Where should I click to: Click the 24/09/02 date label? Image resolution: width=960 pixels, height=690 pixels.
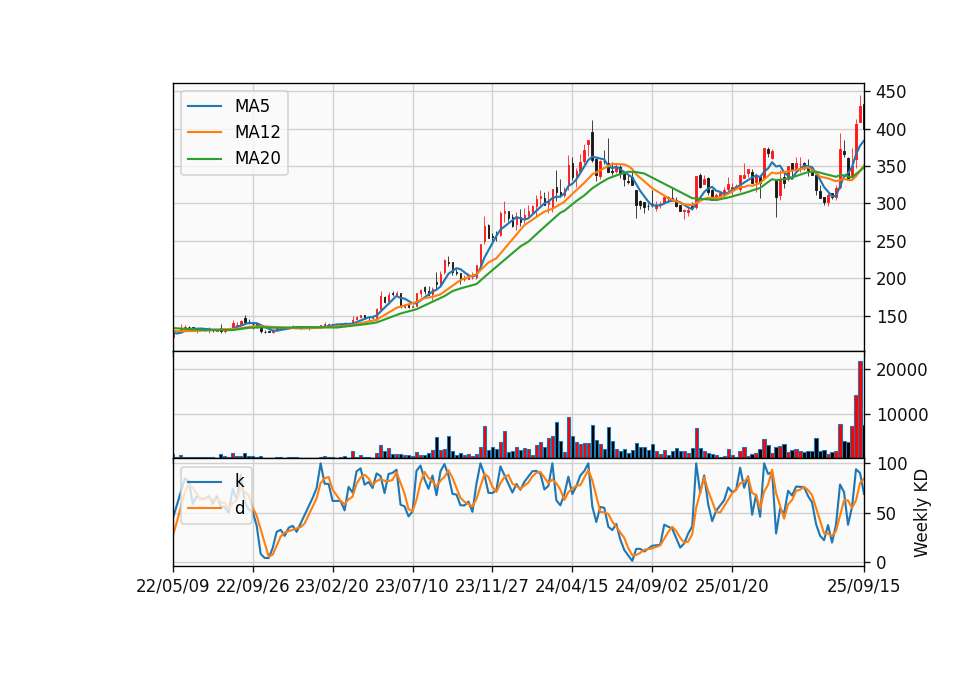[x=651, y=586]
